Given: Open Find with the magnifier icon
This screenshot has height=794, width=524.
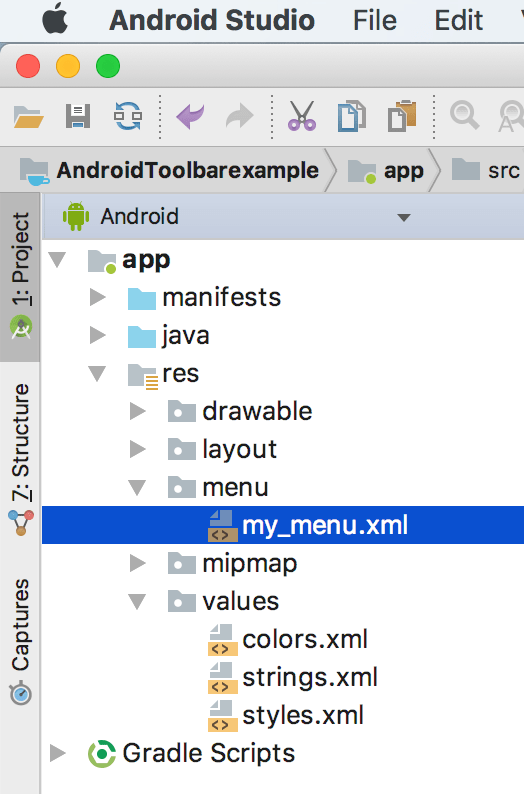Looking at the screenshot, I should coord(464,115).
